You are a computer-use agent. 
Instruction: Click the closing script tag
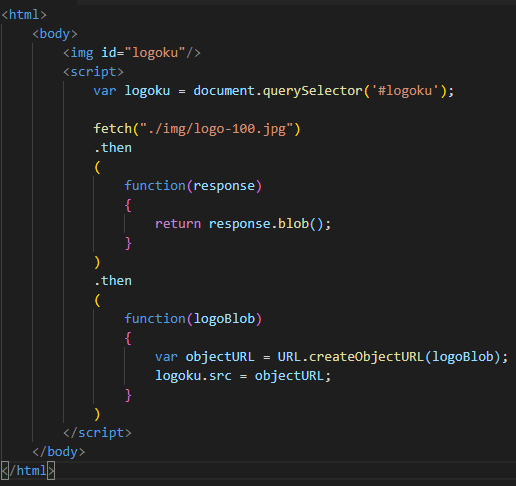pos(97,433)
